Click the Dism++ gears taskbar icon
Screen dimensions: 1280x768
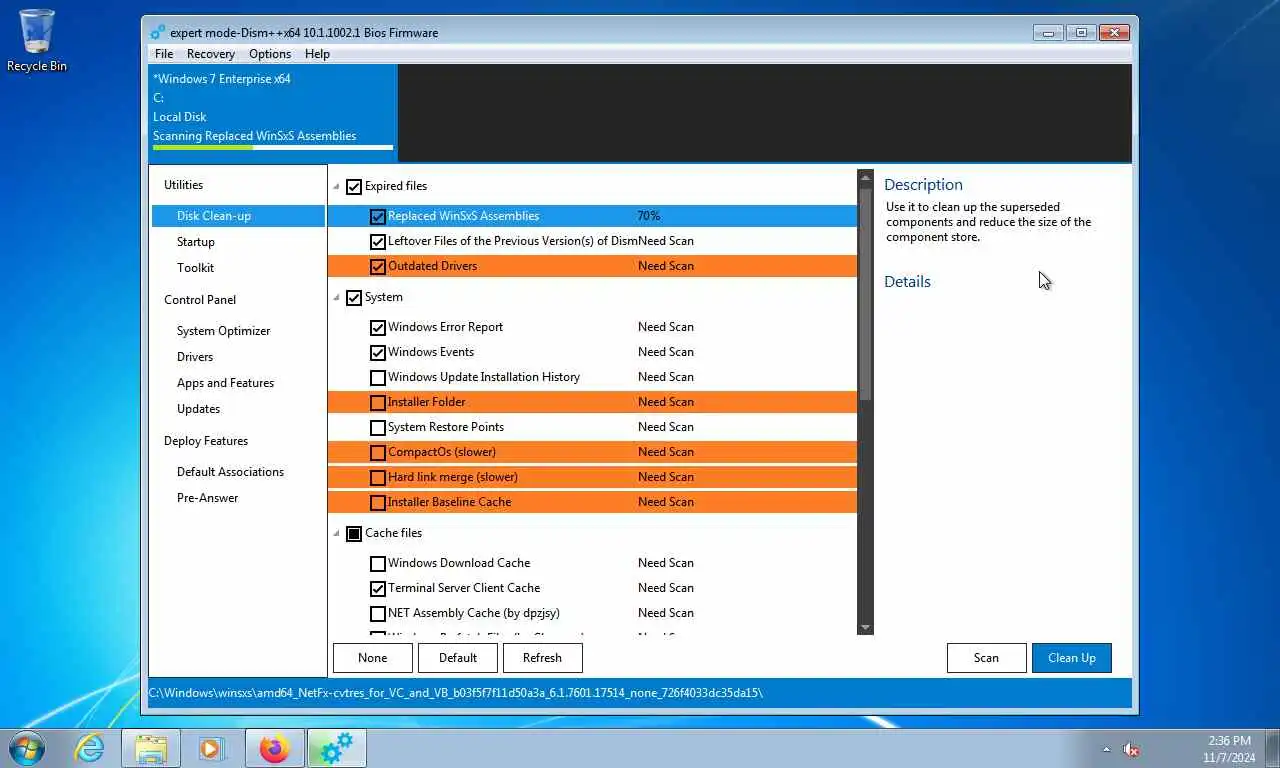[337, 748]
